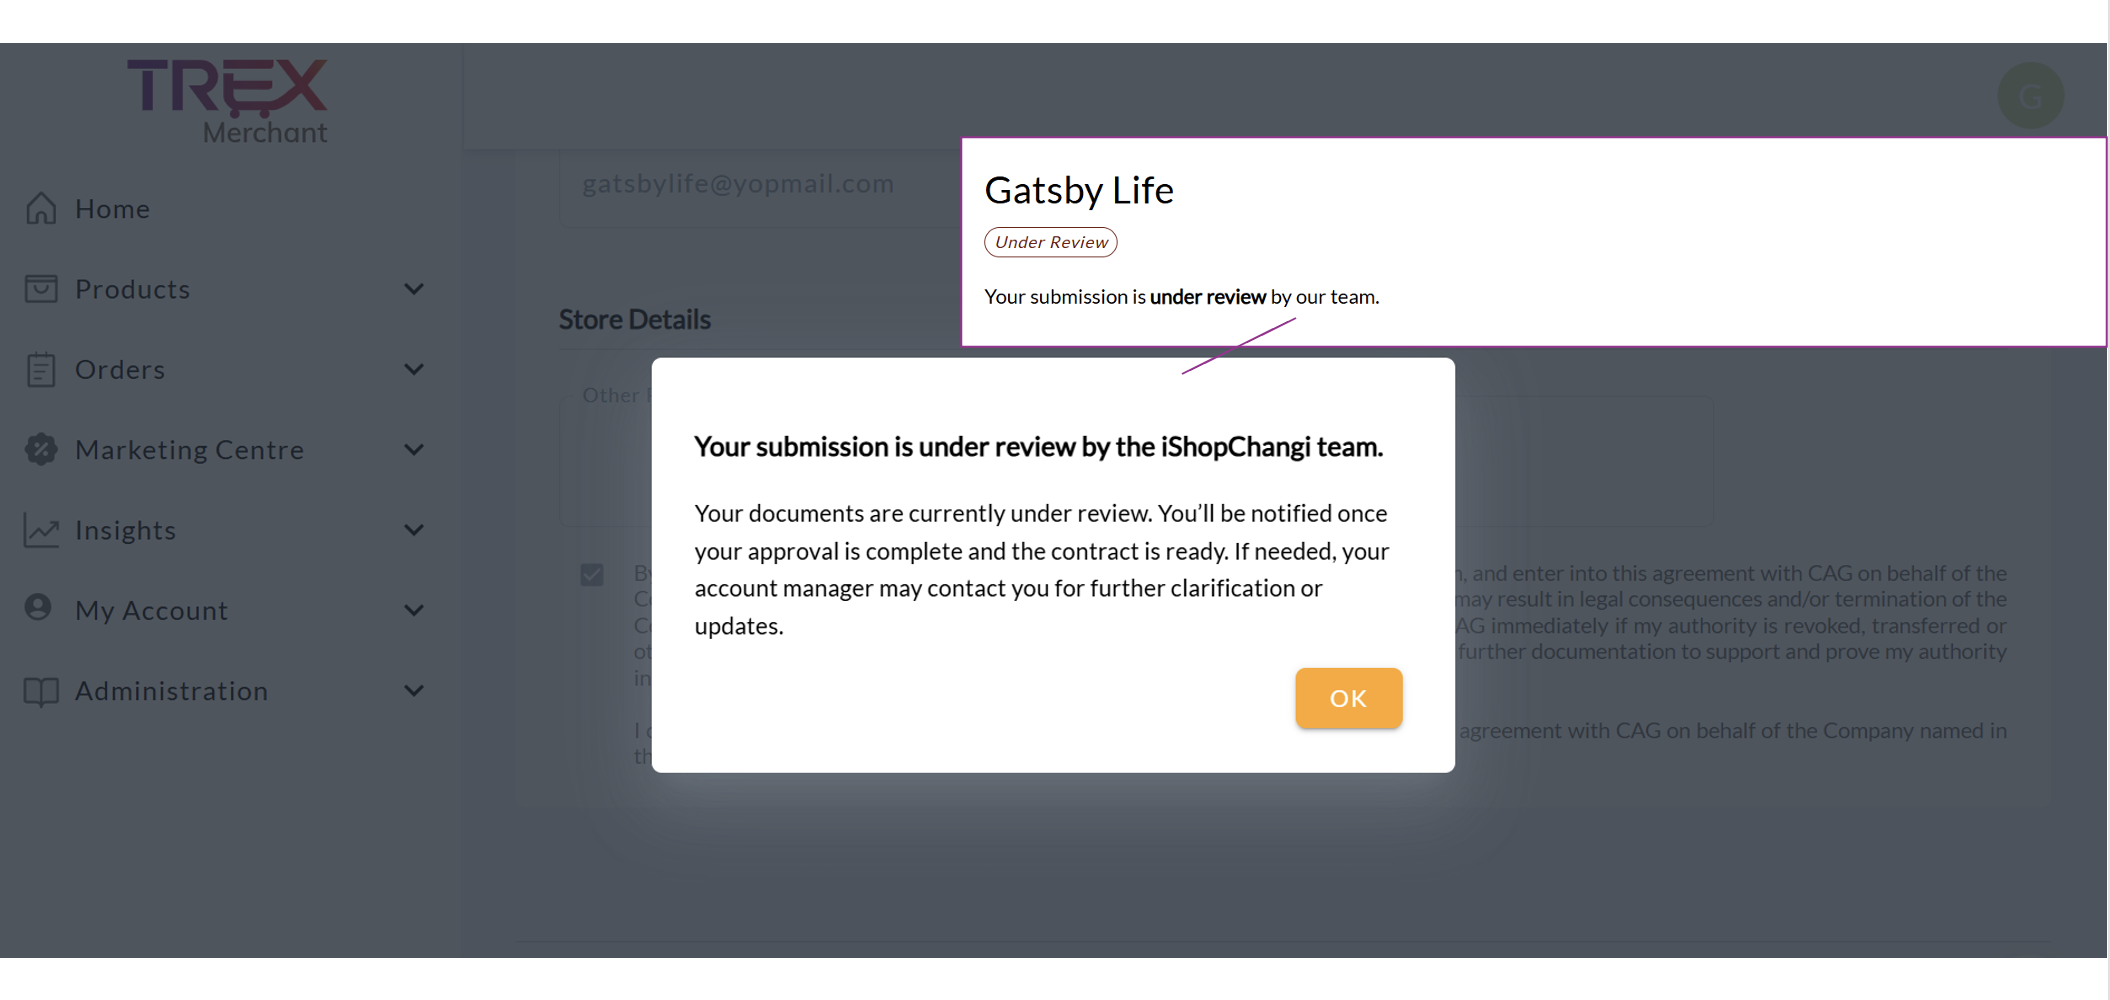The image size is (2110, 1000).
Task: Click the Home house icon
Action: (x=41, y=208)
